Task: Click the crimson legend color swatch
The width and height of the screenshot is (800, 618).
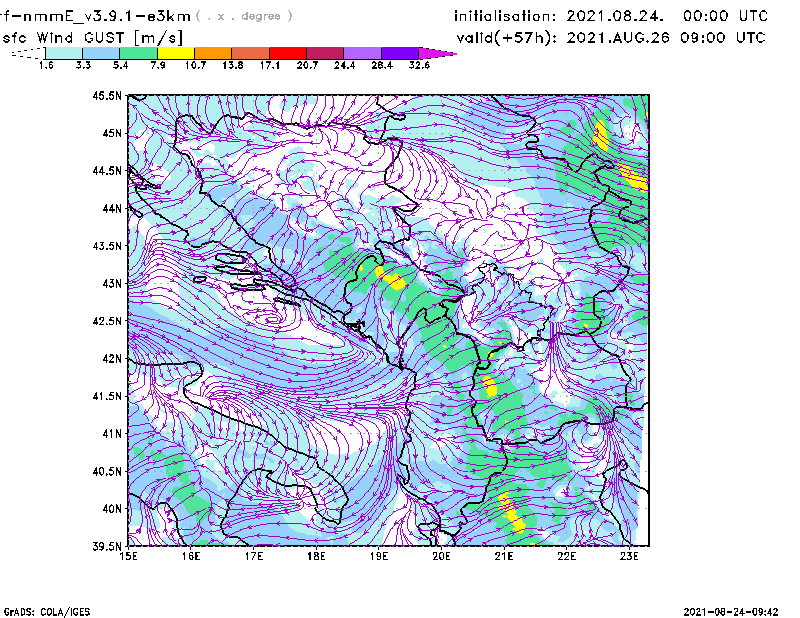Action: click(325, 53)
